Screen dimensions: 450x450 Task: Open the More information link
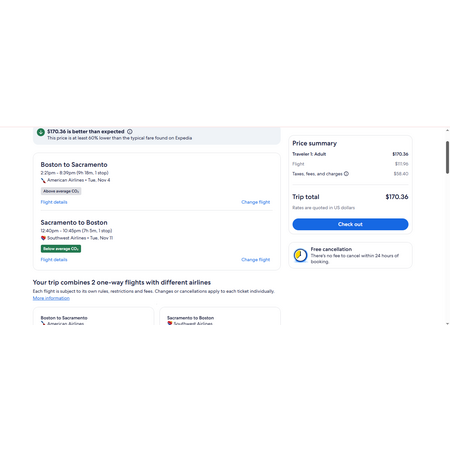click(x=51, y=298)
